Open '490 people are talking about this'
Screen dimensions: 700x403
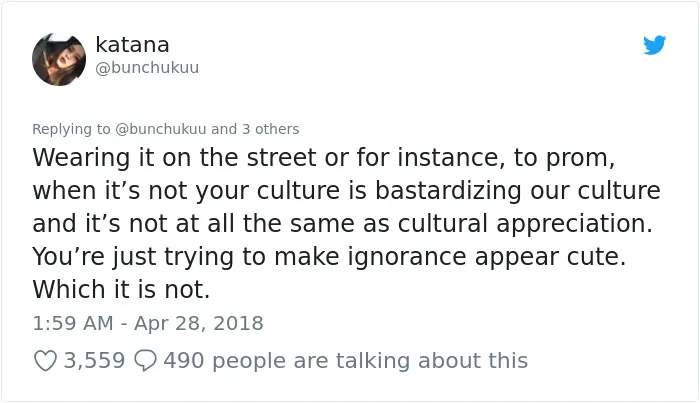click(346, 361)
